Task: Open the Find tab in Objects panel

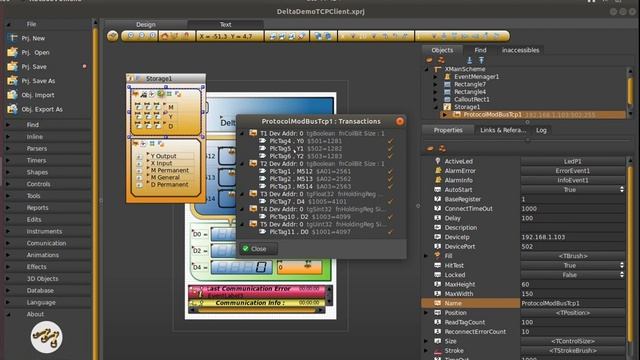Action: (x=480, y=50)
